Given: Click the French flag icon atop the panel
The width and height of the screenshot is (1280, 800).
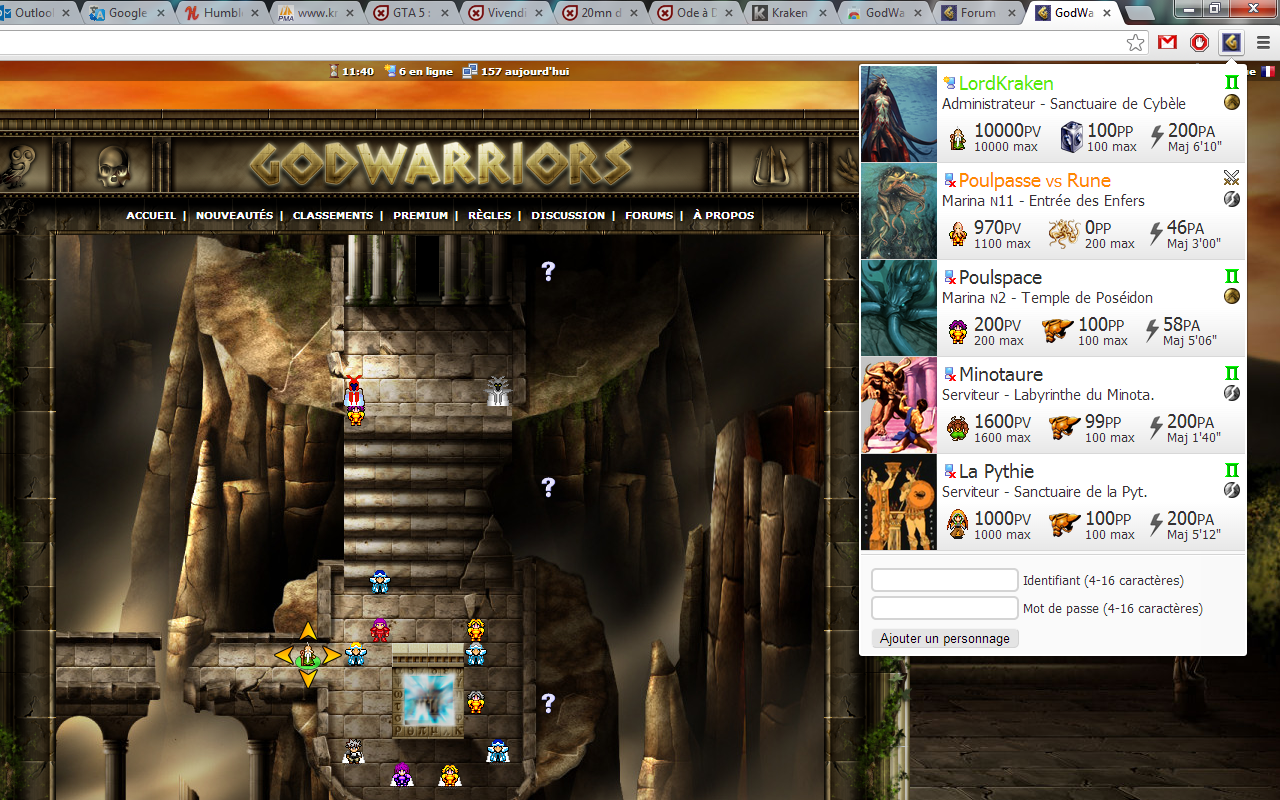Looking at the screenshot, I should coord(1268,71).
